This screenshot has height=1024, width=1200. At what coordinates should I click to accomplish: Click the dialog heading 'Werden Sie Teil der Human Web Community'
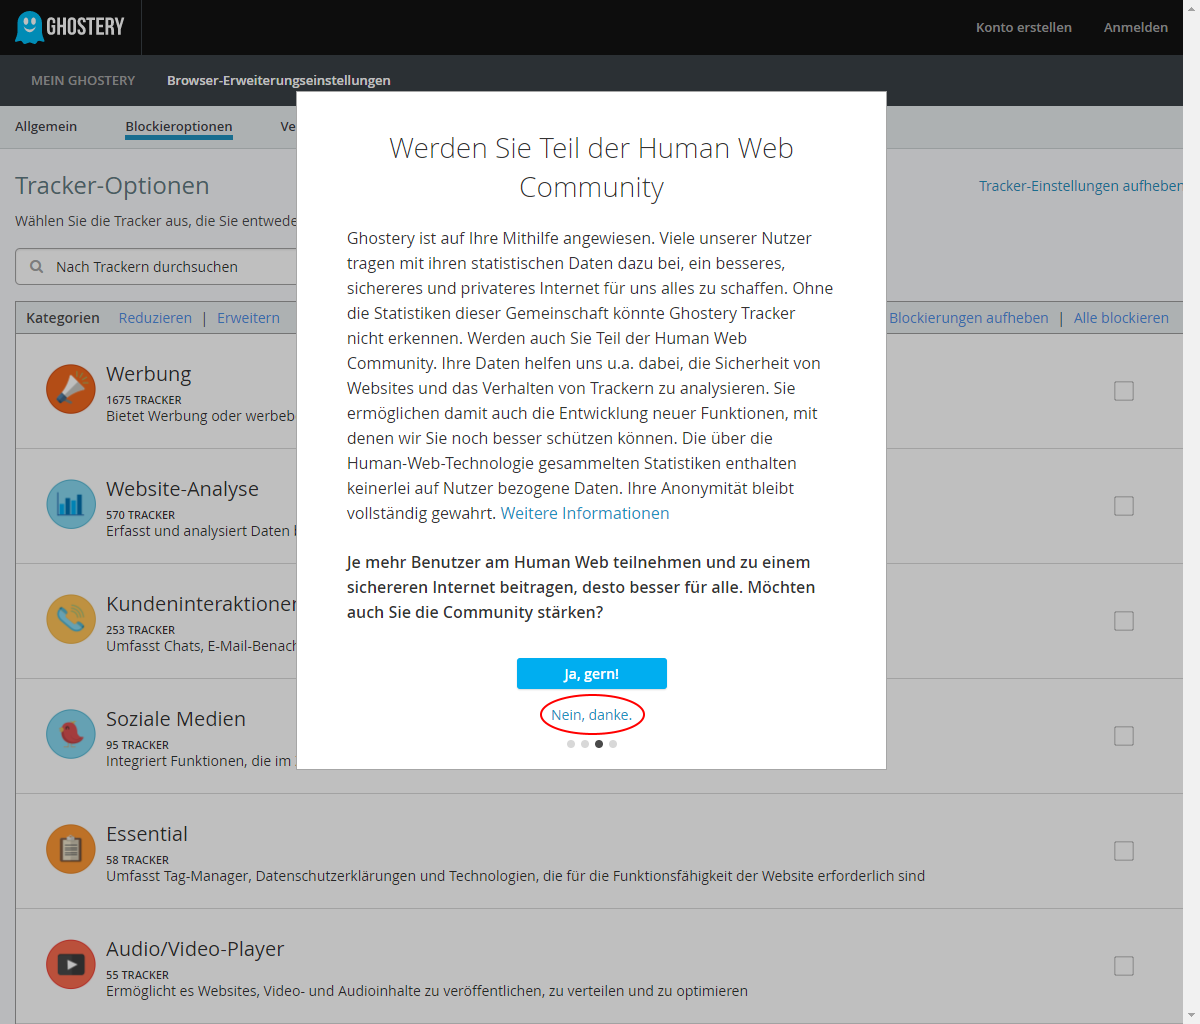592,168
